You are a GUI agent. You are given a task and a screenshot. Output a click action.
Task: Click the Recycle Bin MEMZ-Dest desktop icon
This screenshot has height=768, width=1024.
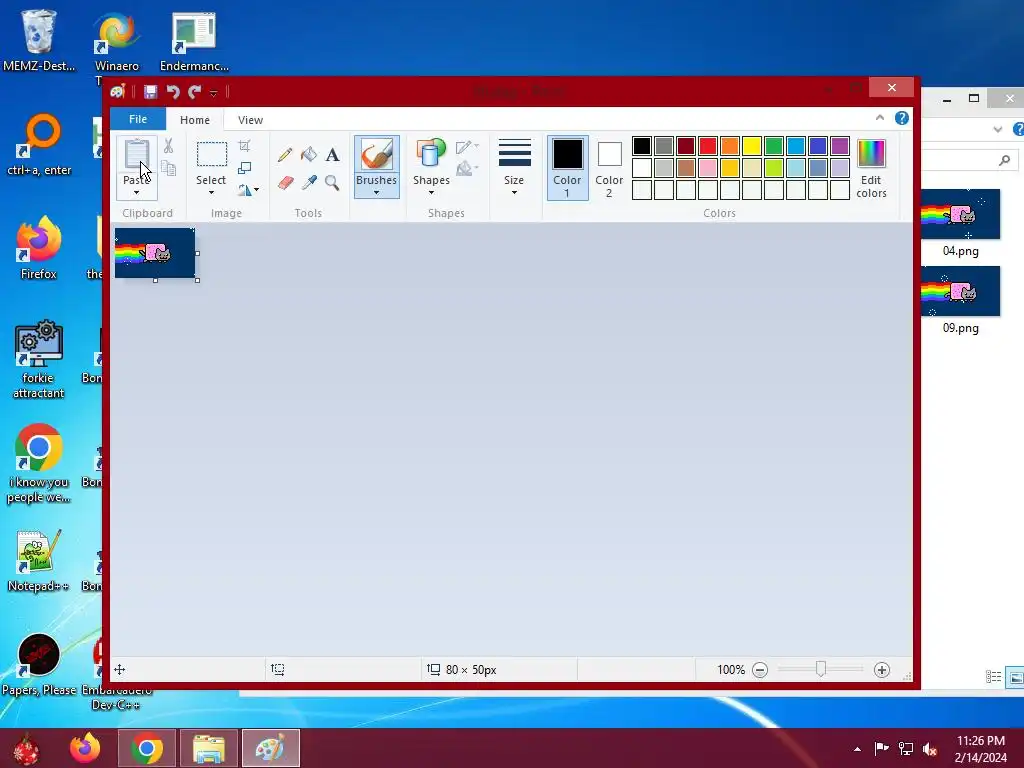coord(39,40)
